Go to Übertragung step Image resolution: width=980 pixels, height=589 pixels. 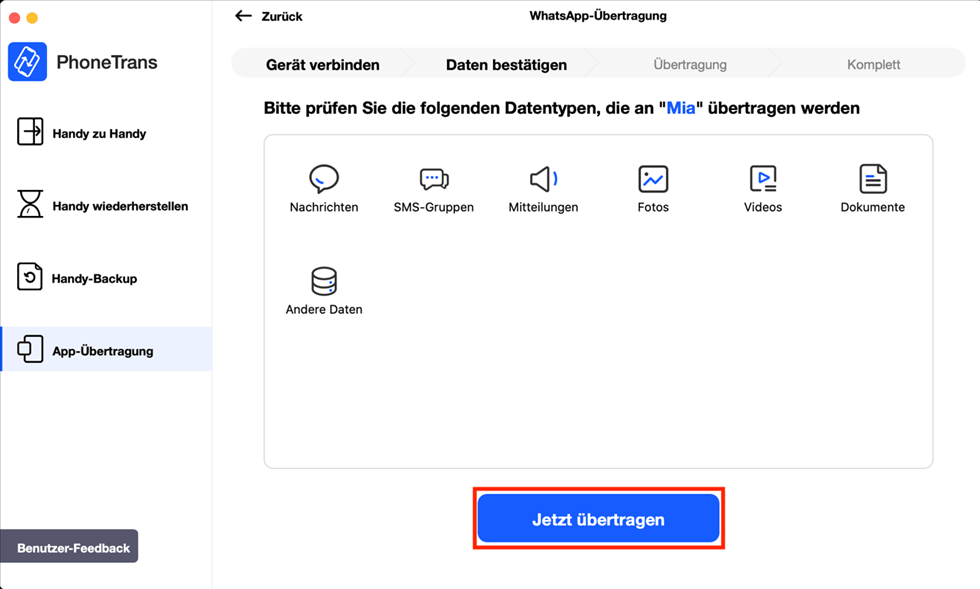[x=690, y=64]
